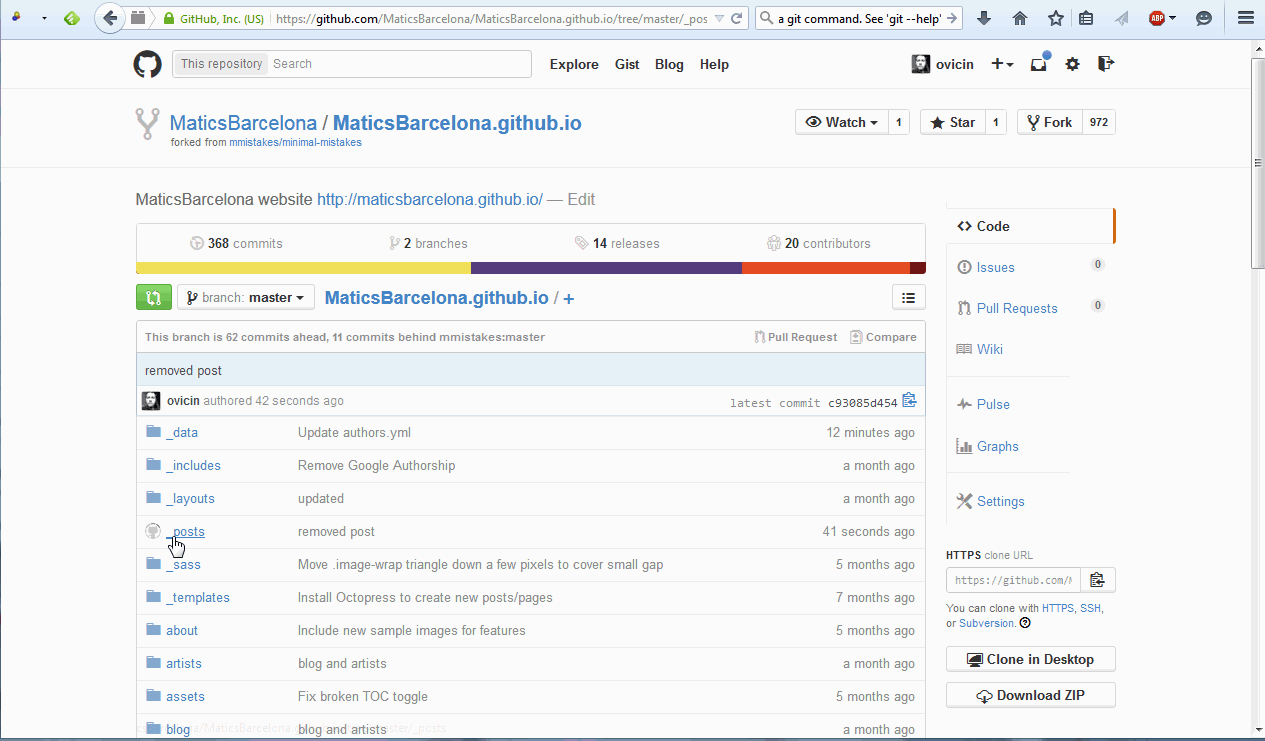Open the Firefox hamburger menu
This screenshot has height=741, width=1265.
coord(1244,18)
